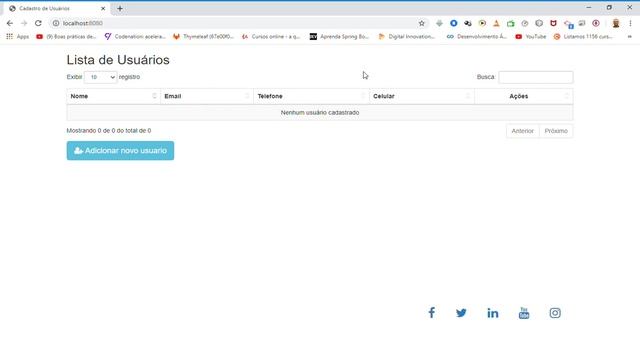Click the green extension icon
The image size is (640, 360).
pyautogui.click(x=511, y=23)
